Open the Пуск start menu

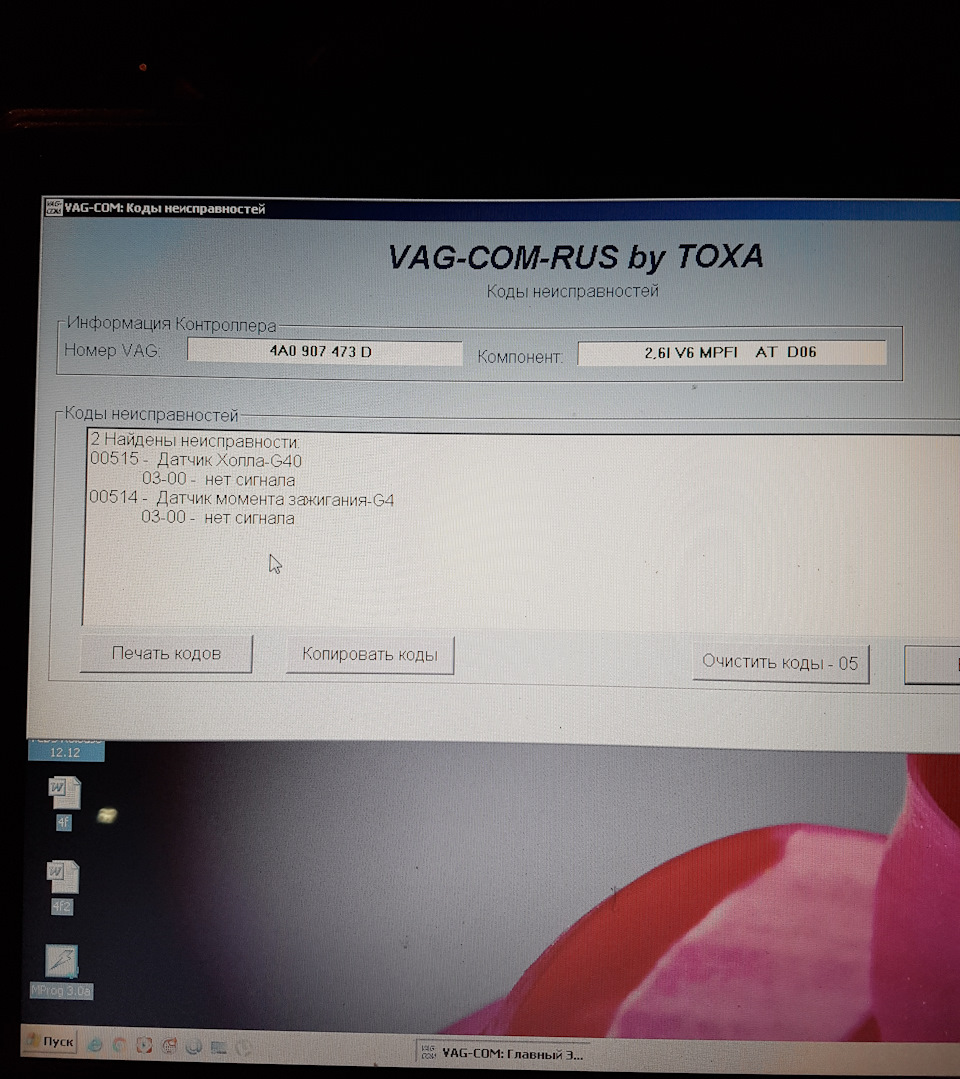click(50, 1042)
